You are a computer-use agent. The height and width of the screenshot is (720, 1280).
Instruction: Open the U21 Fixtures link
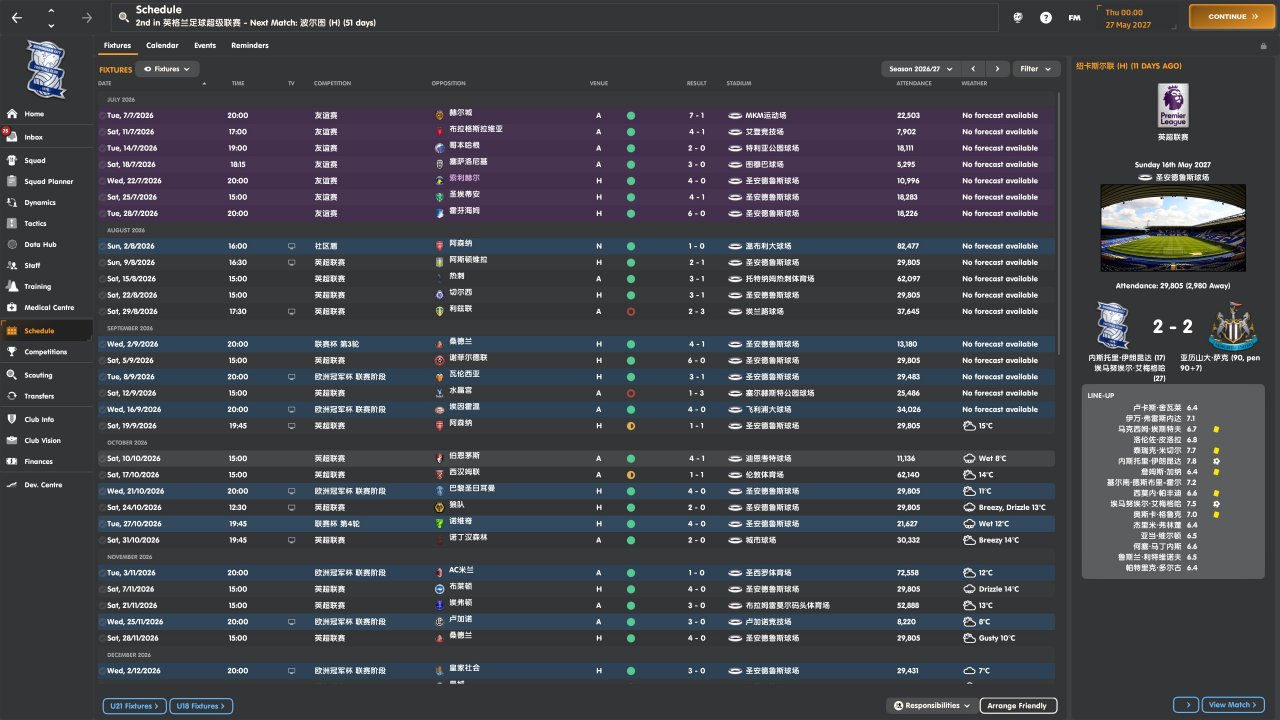click(134, 706)
